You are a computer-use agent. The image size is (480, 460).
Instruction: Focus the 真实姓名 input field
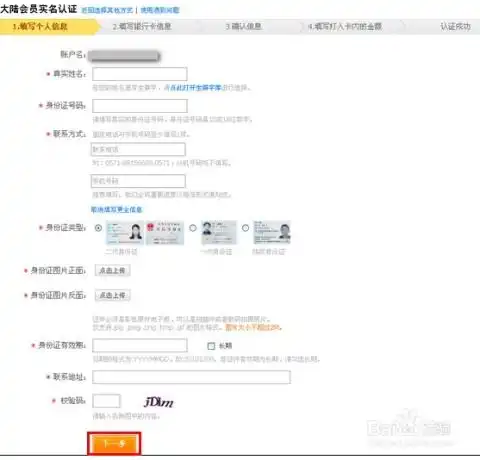[x=140, y=74]
